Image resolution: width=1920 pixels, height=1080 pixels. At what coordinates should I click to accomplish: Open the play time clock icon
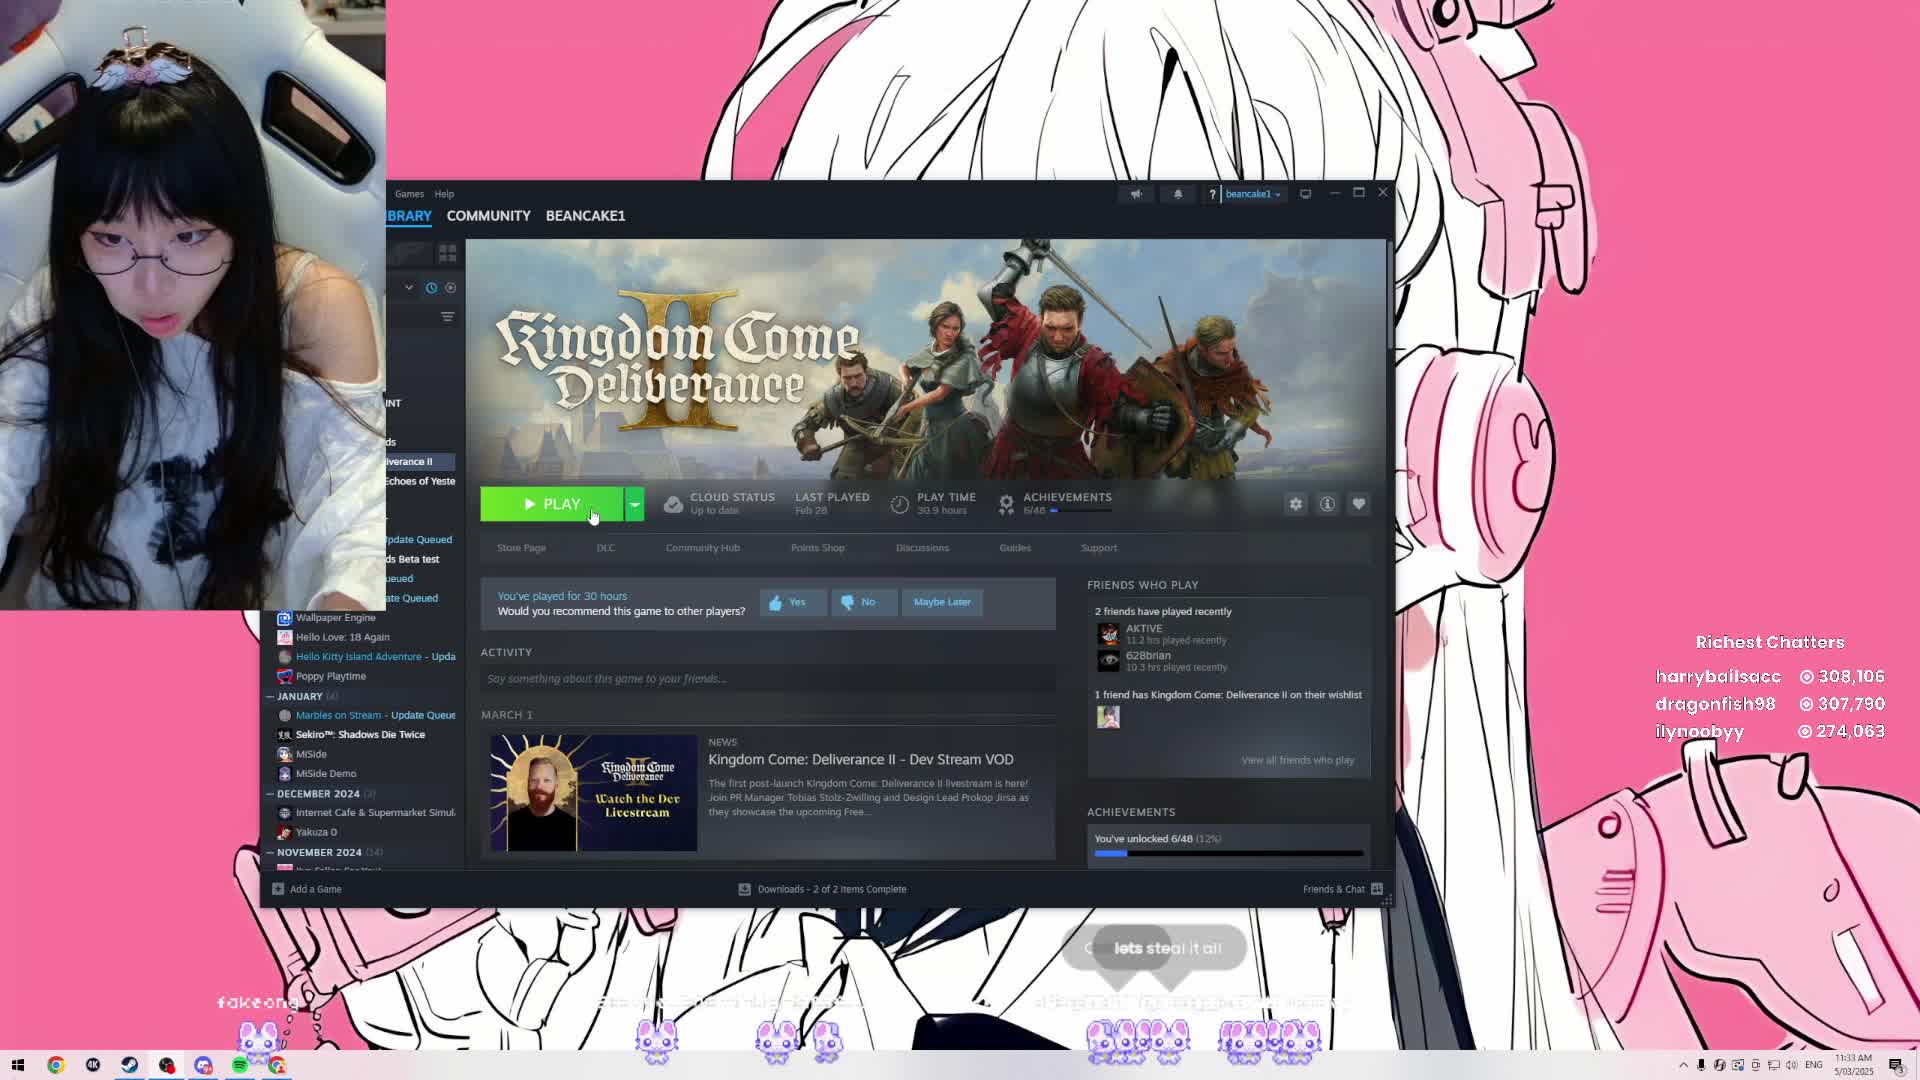coord(900,505)
